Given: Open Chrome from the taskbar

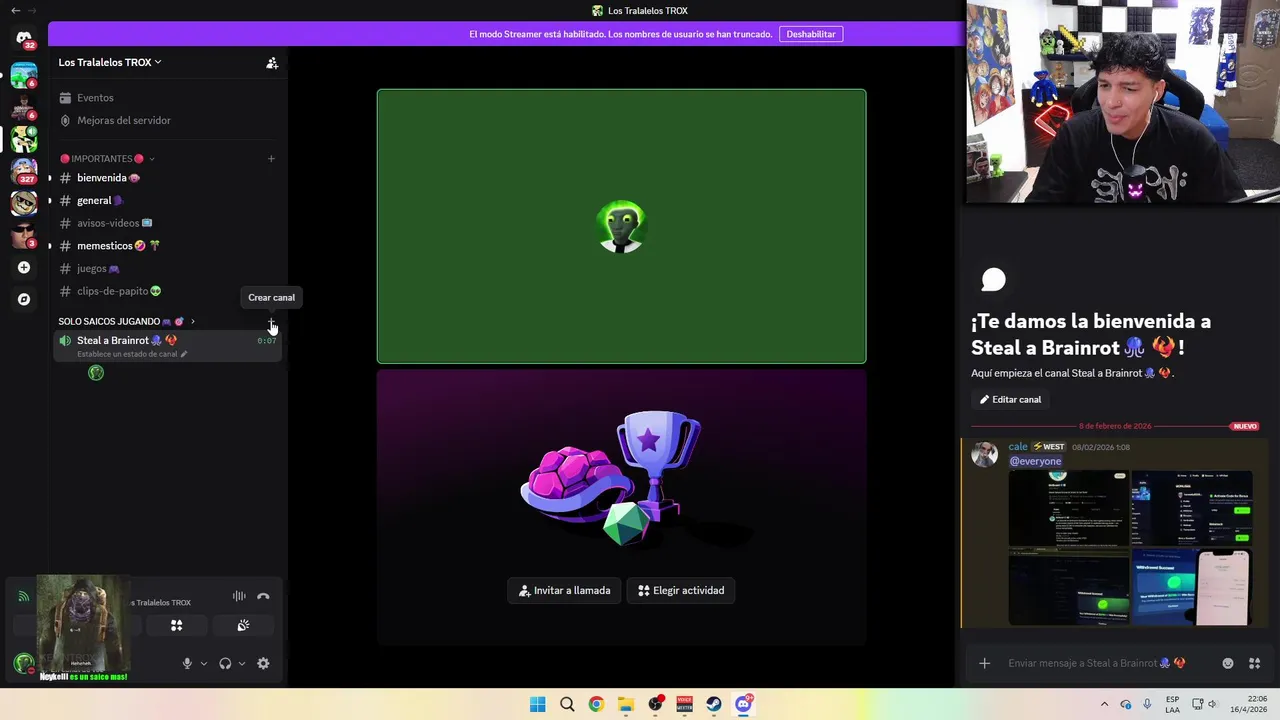Looking at the screenshot, I should coord(596,704).
